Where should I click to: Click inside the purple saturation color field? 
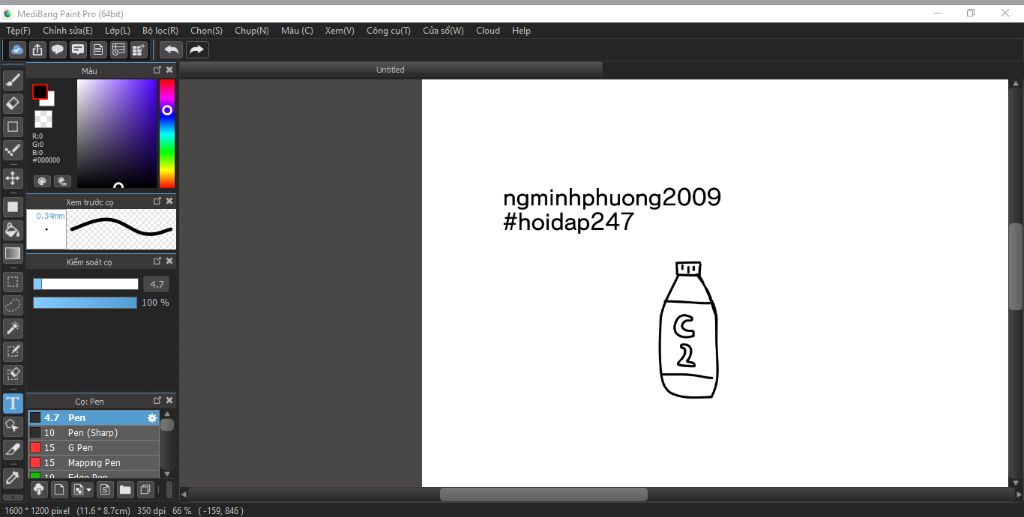pos(118,134)
